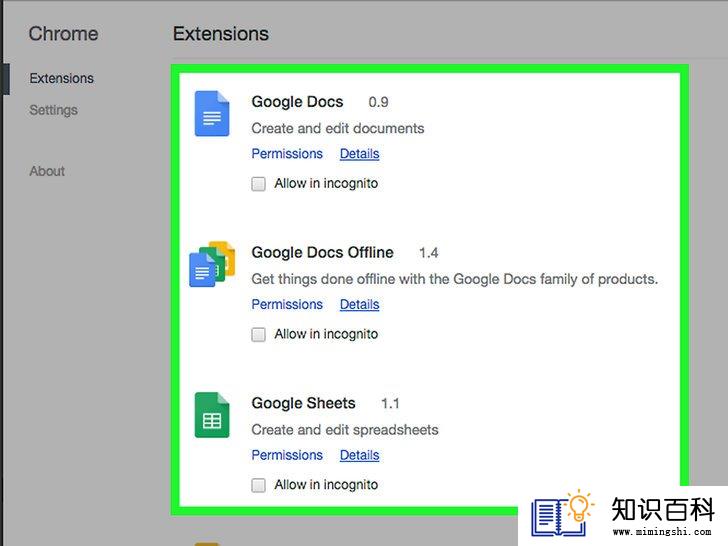The image size is (728, 546).
Task: Open About in the Chrome sidebar
Action: [47, 171]
